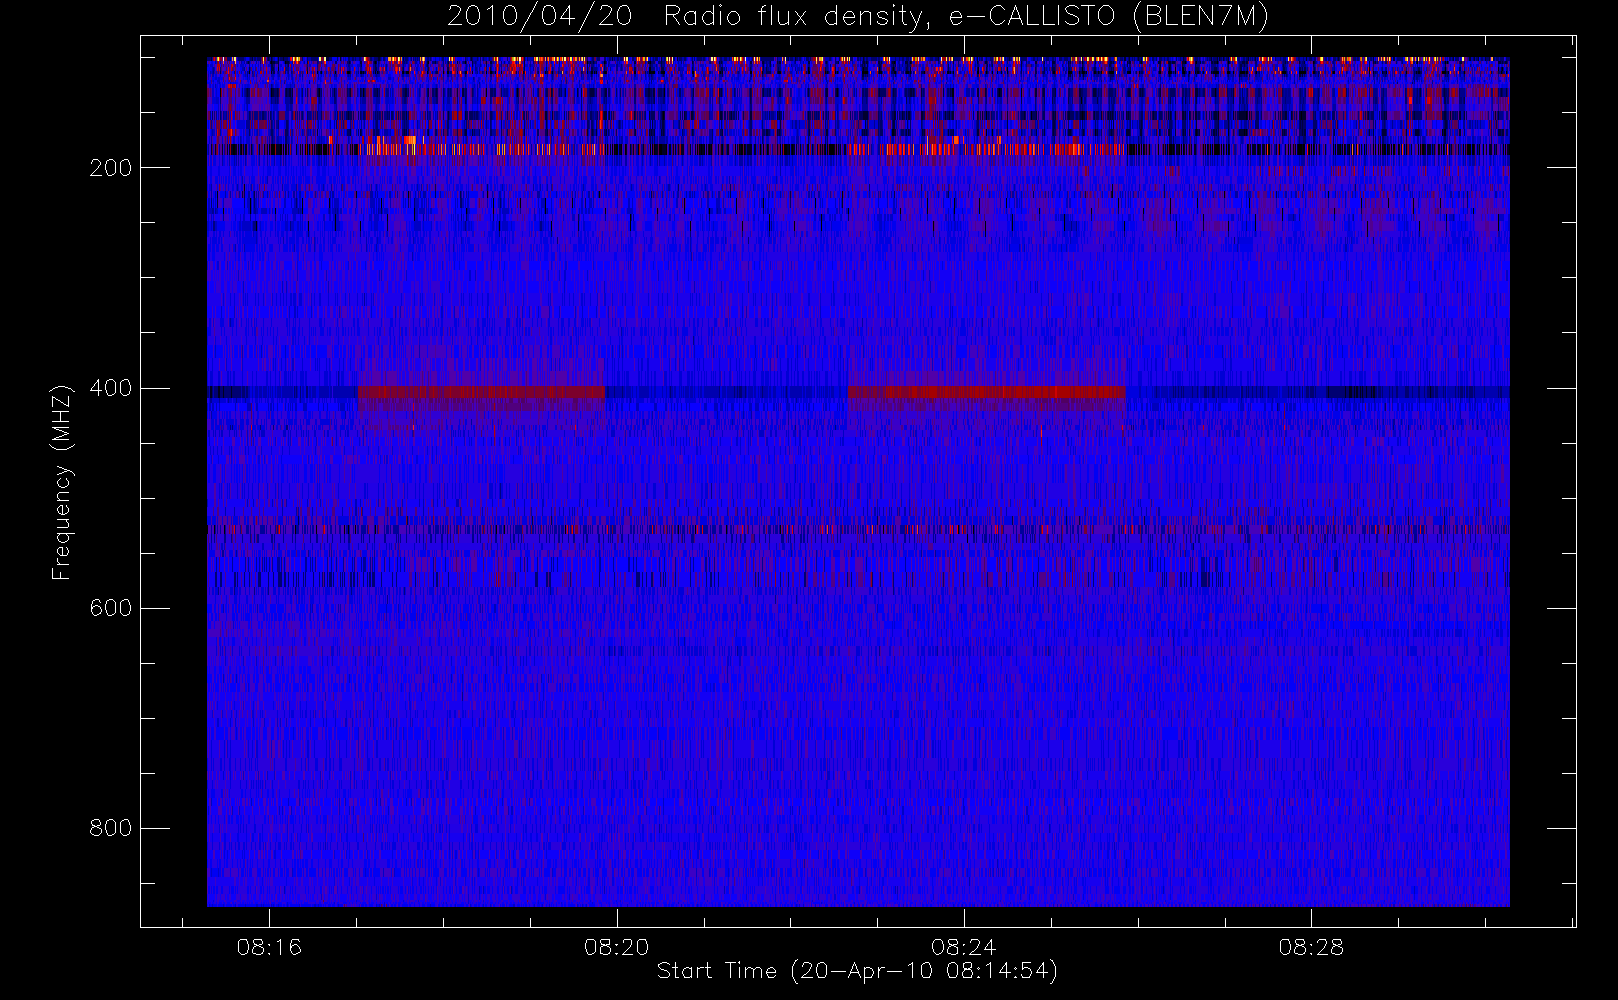
Task: Click the first red burst at 400 MHz
Action: [x=481, y=392]
